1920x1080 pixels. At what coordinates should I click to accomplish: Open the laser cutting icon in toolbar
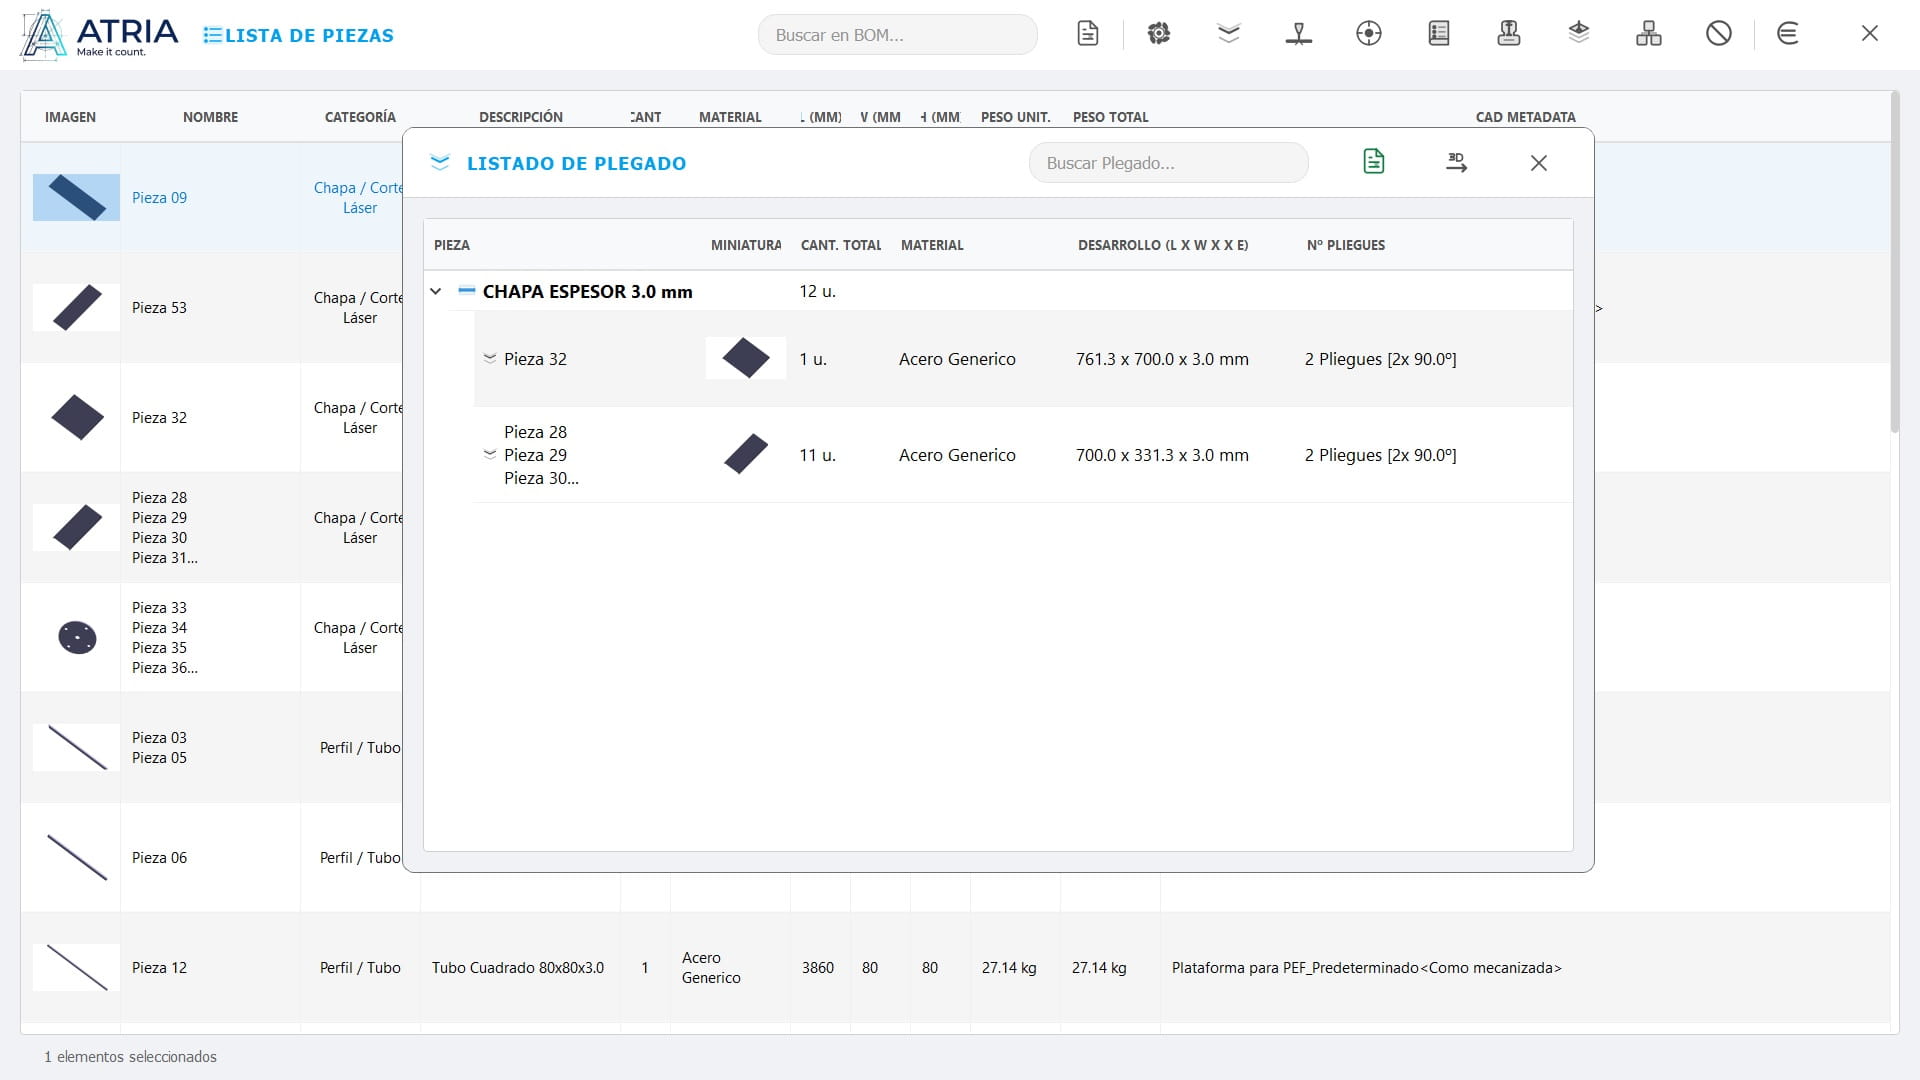coord(1298,34)
